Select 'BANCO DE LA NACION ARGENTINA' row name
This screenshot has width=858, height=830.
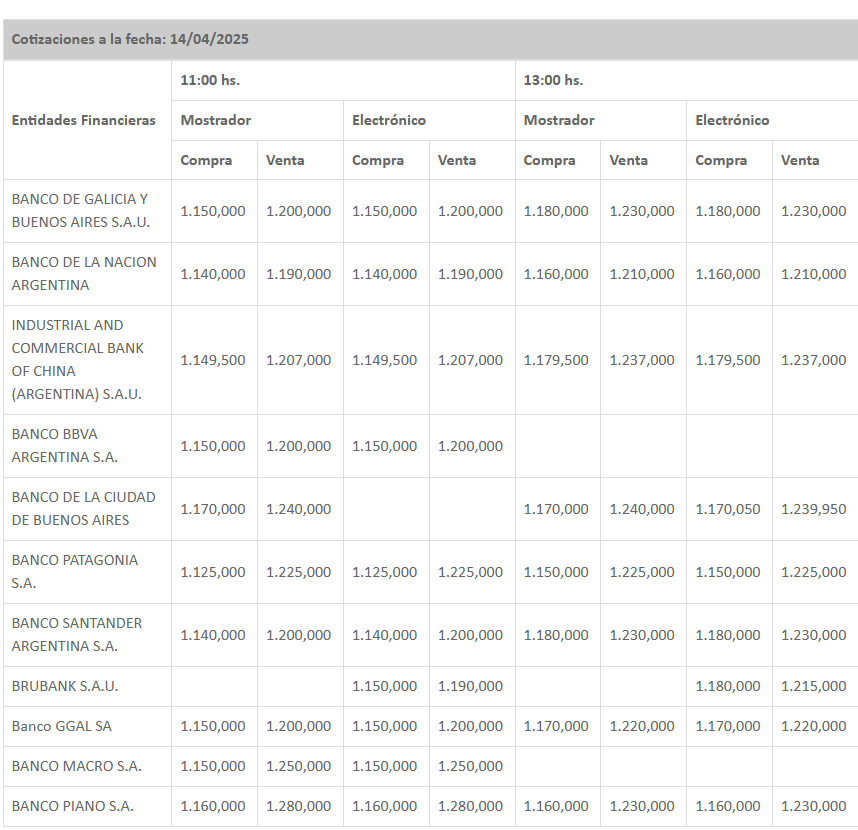pos(84,274)
